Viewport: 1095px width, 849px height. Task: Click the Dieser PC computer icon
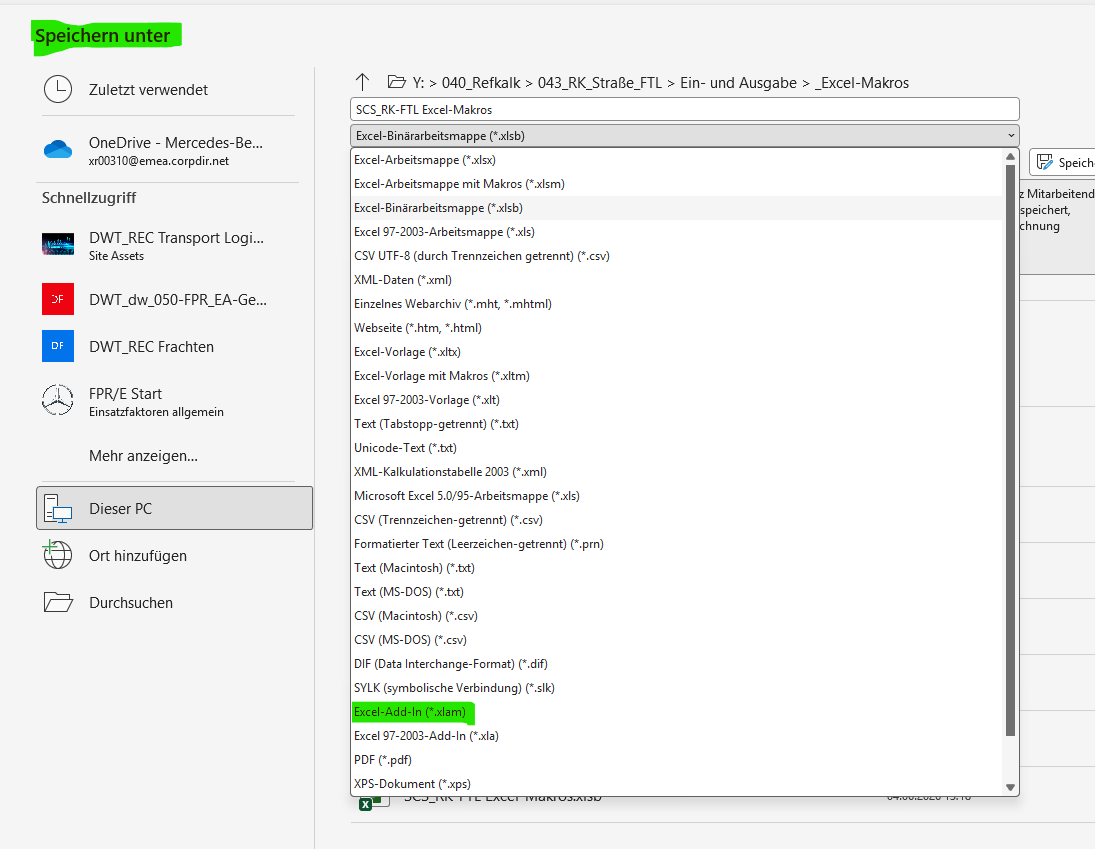(58, 508)
